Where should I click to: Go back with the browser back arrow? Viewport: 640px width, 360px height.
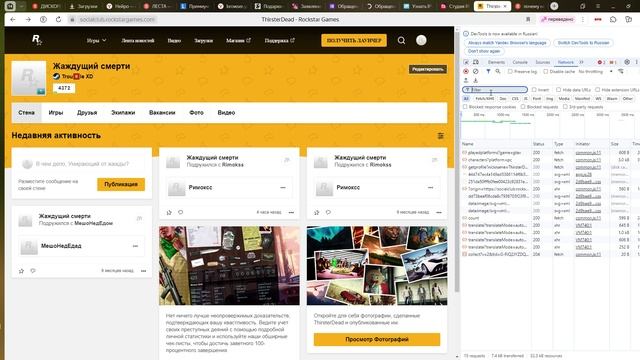click(13, 20)
